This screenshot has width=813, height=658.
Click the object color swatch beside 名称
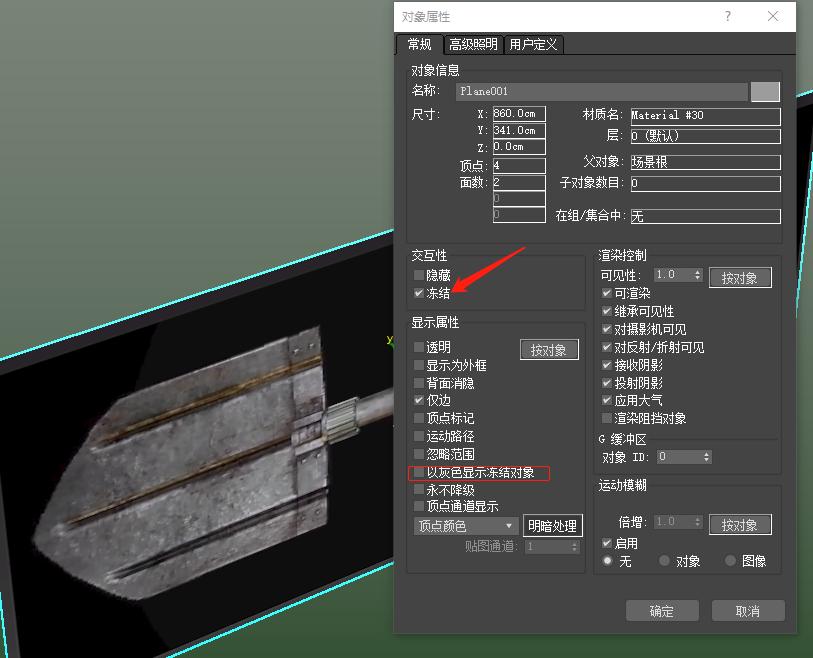[765, 91]
